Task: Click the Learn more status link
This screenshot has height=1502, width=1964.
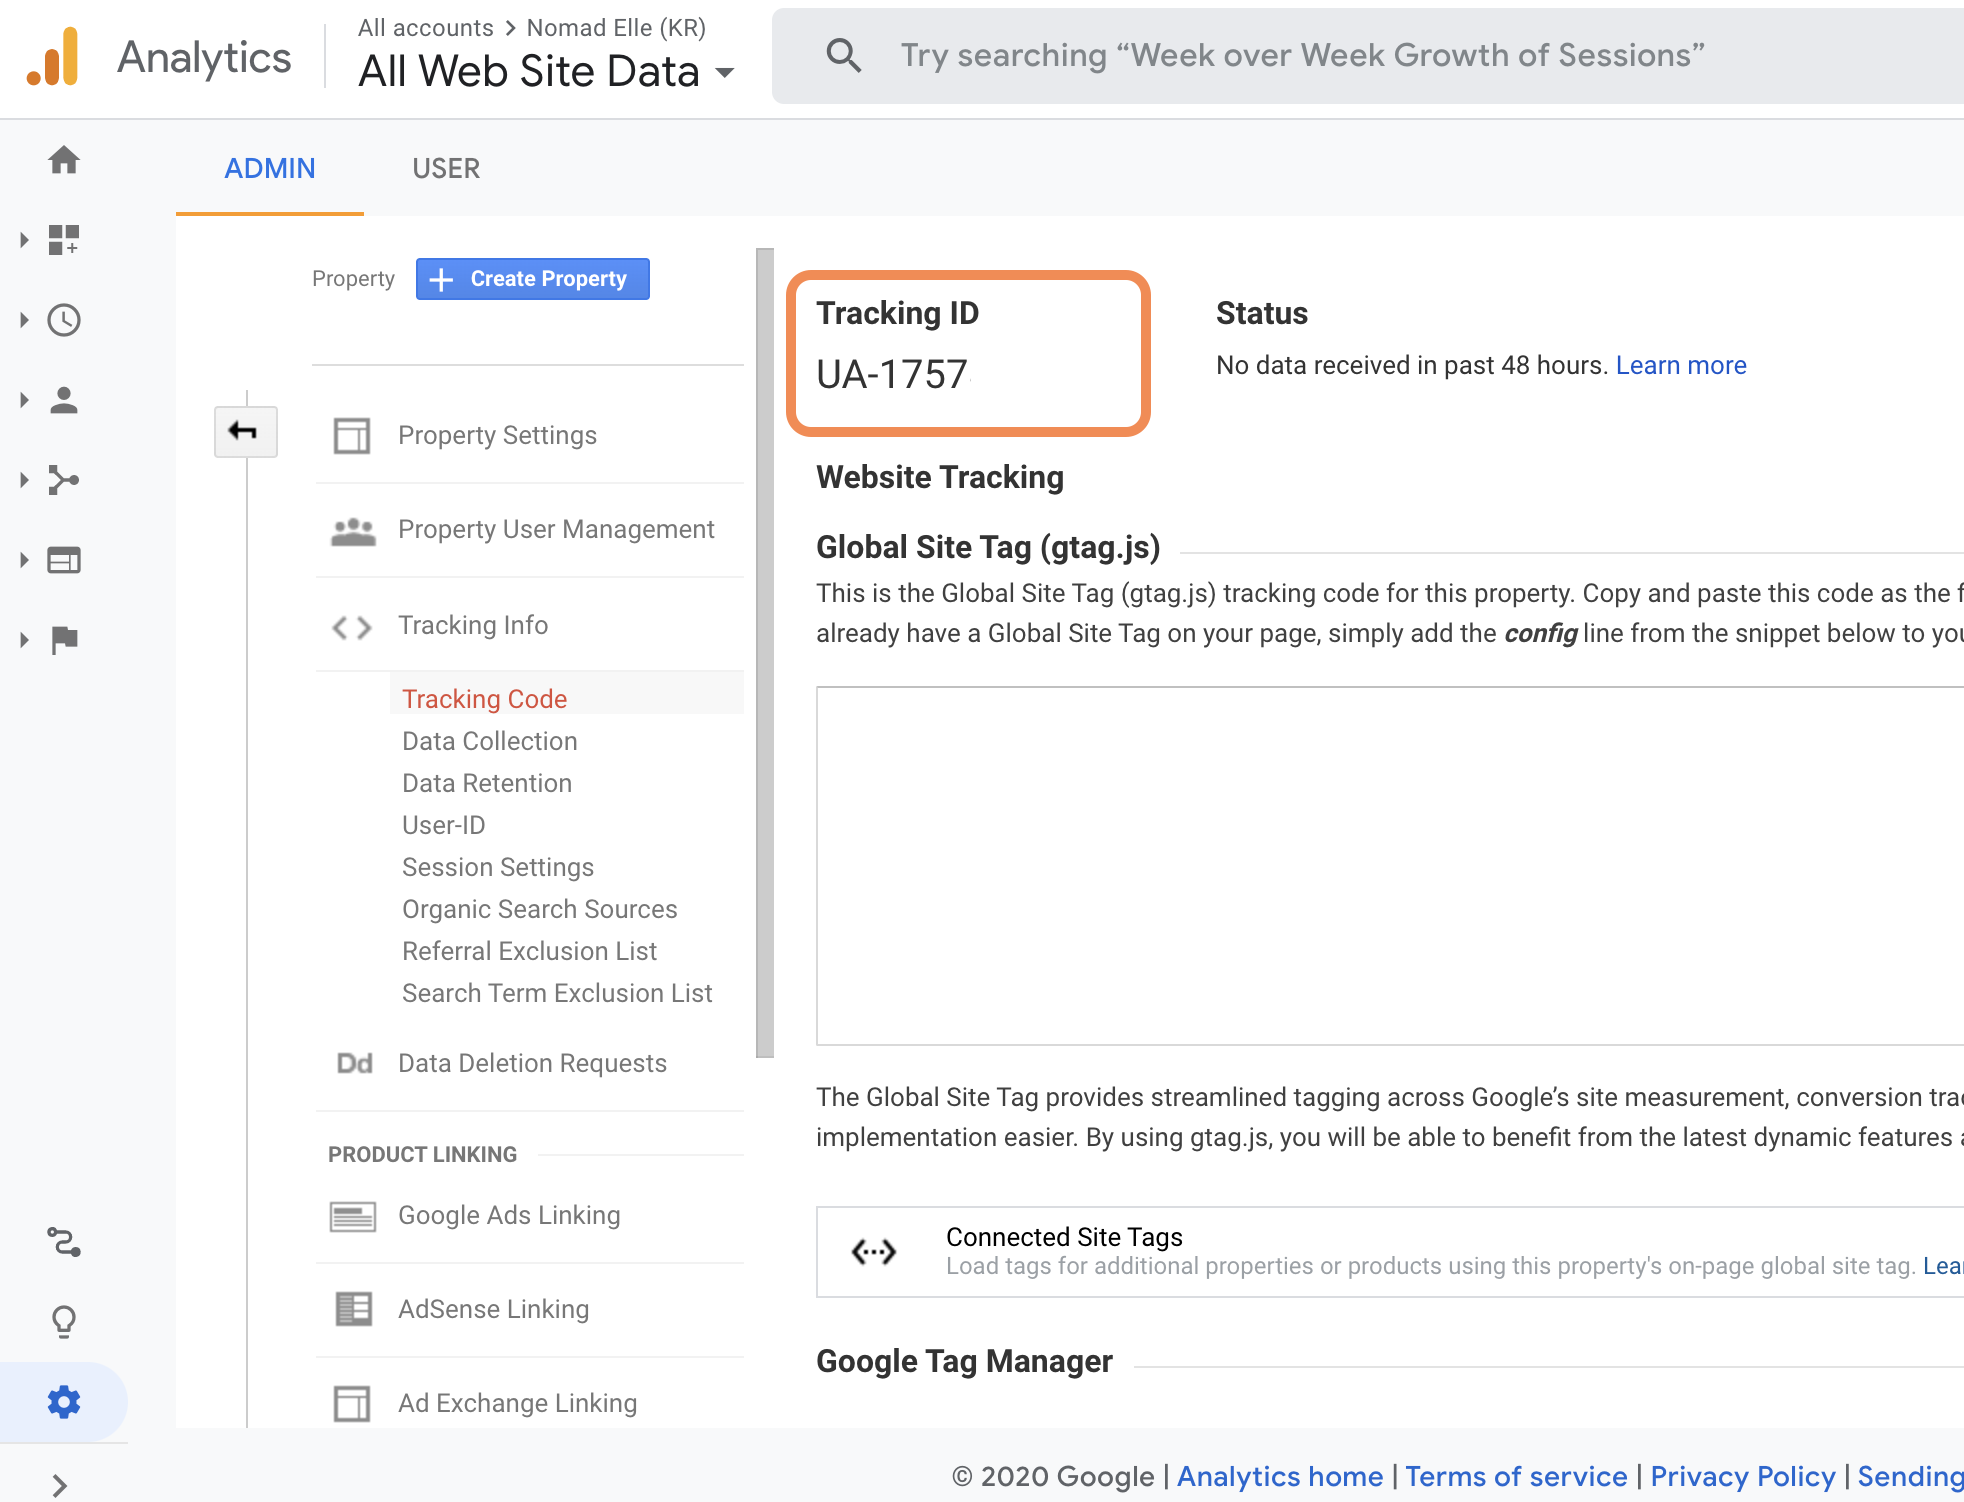Action: tap(1681, 366)
